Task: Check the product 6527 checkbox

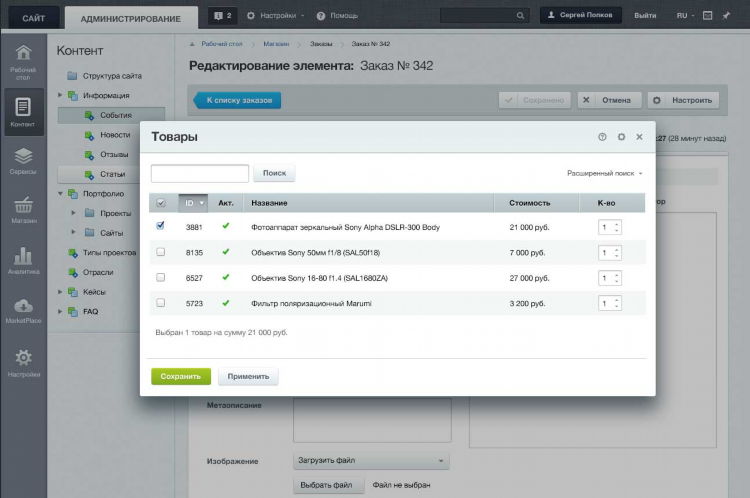Action: 161,277
